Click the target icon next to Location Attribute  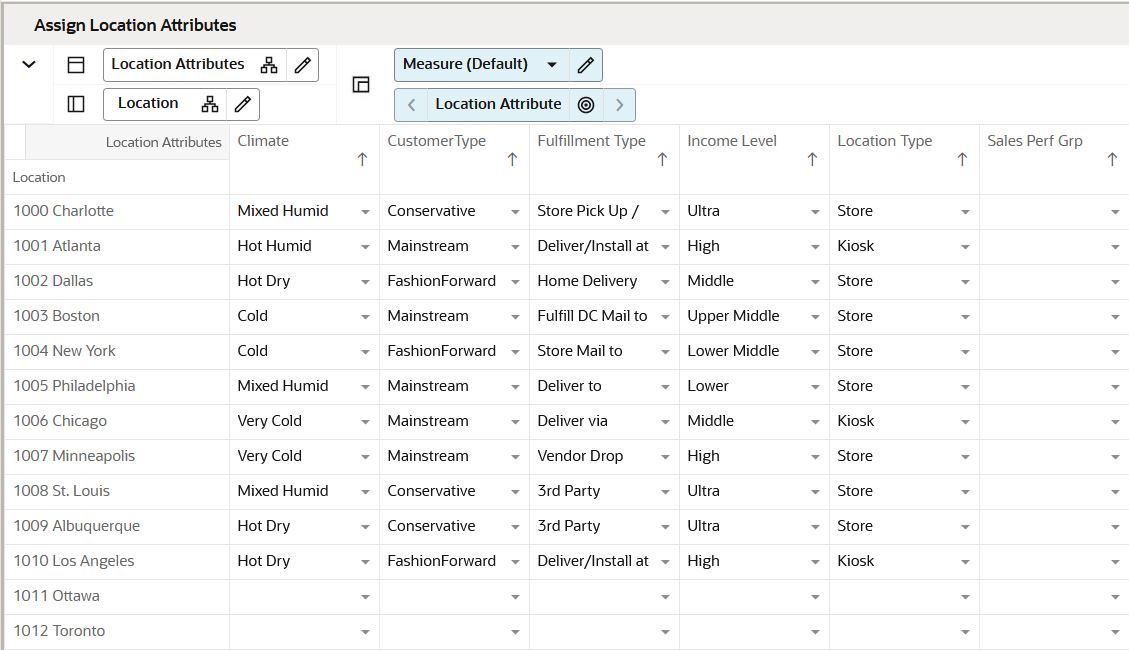click(588, 103)
